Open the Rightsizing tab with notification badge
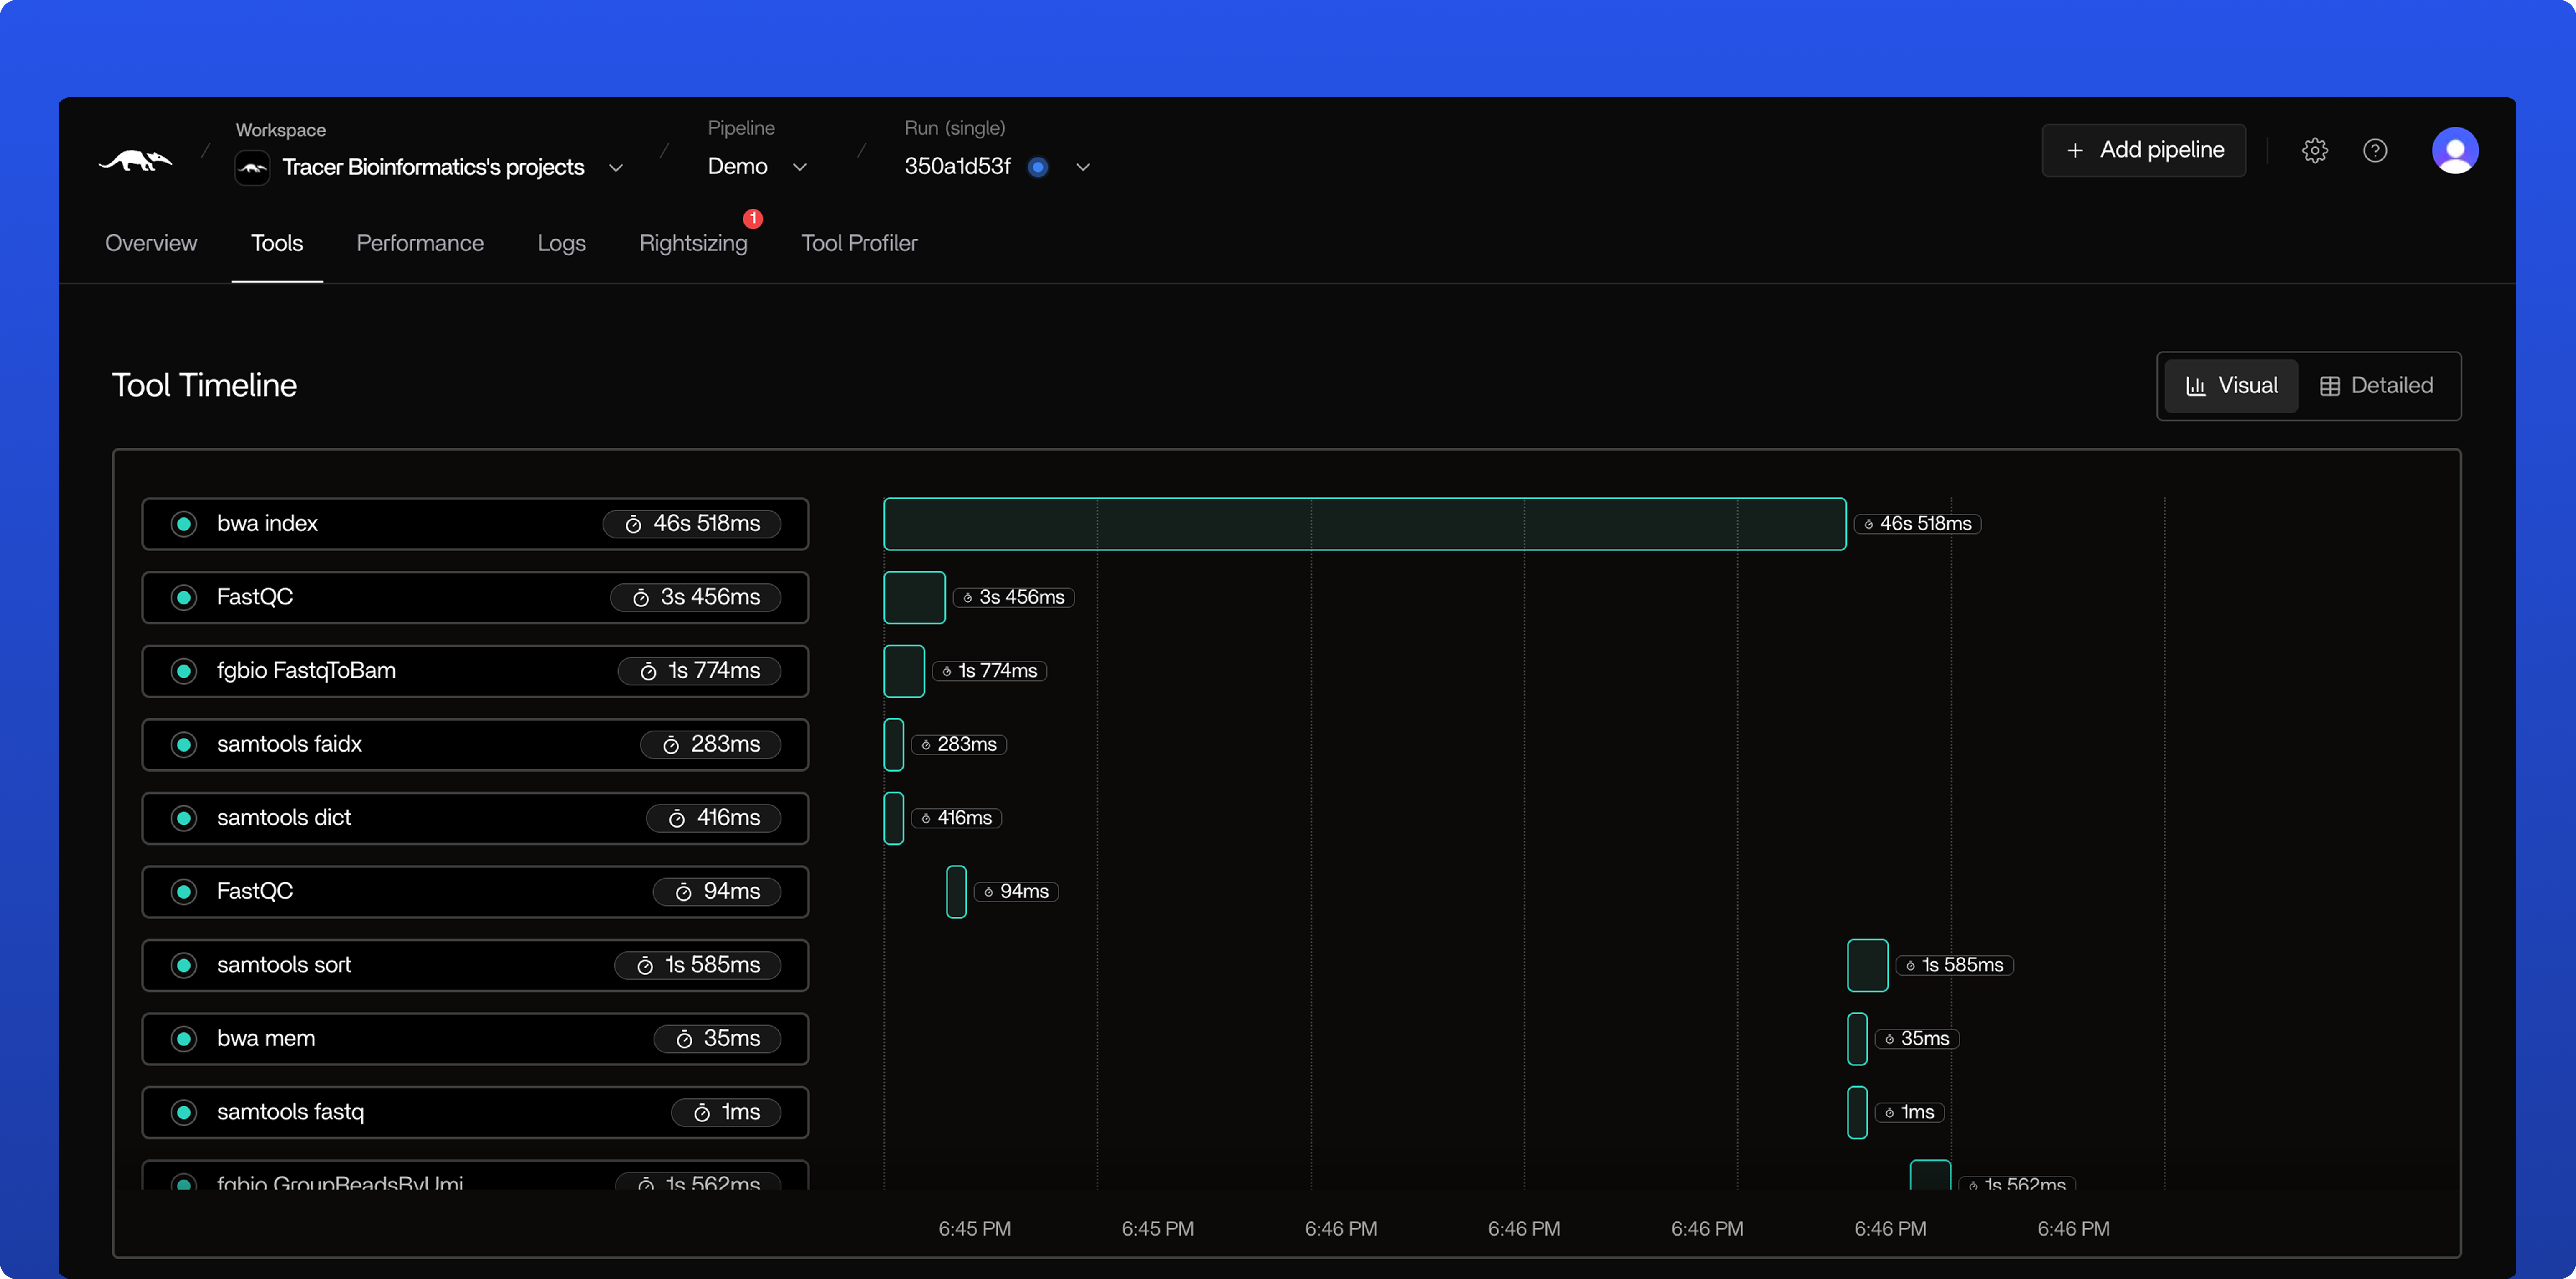 (x=693, y=243)
